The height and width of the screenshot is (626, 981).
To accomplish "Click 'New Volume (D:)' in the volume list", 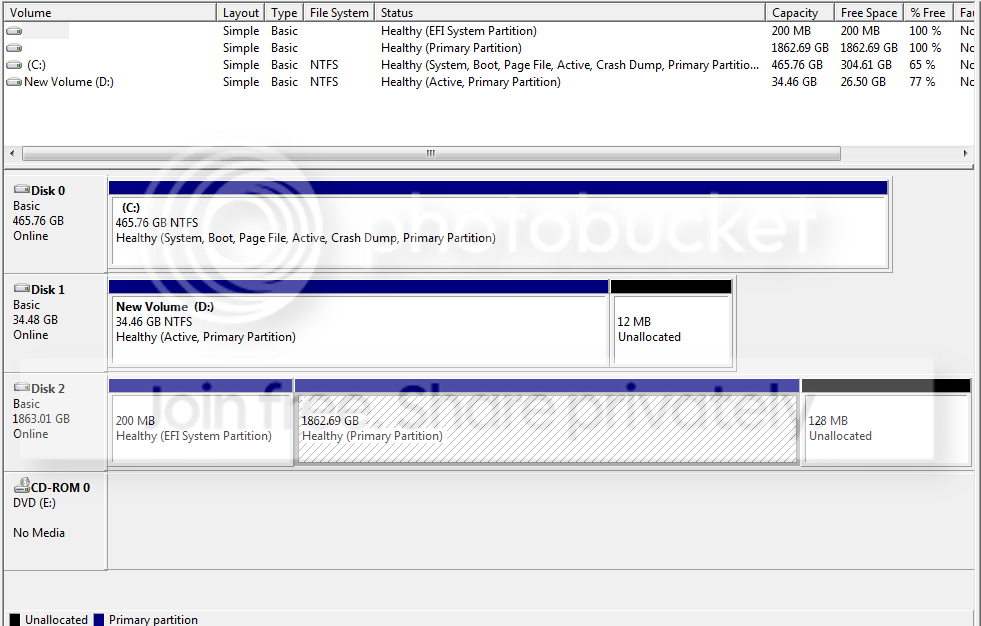I will click(69, 82).
